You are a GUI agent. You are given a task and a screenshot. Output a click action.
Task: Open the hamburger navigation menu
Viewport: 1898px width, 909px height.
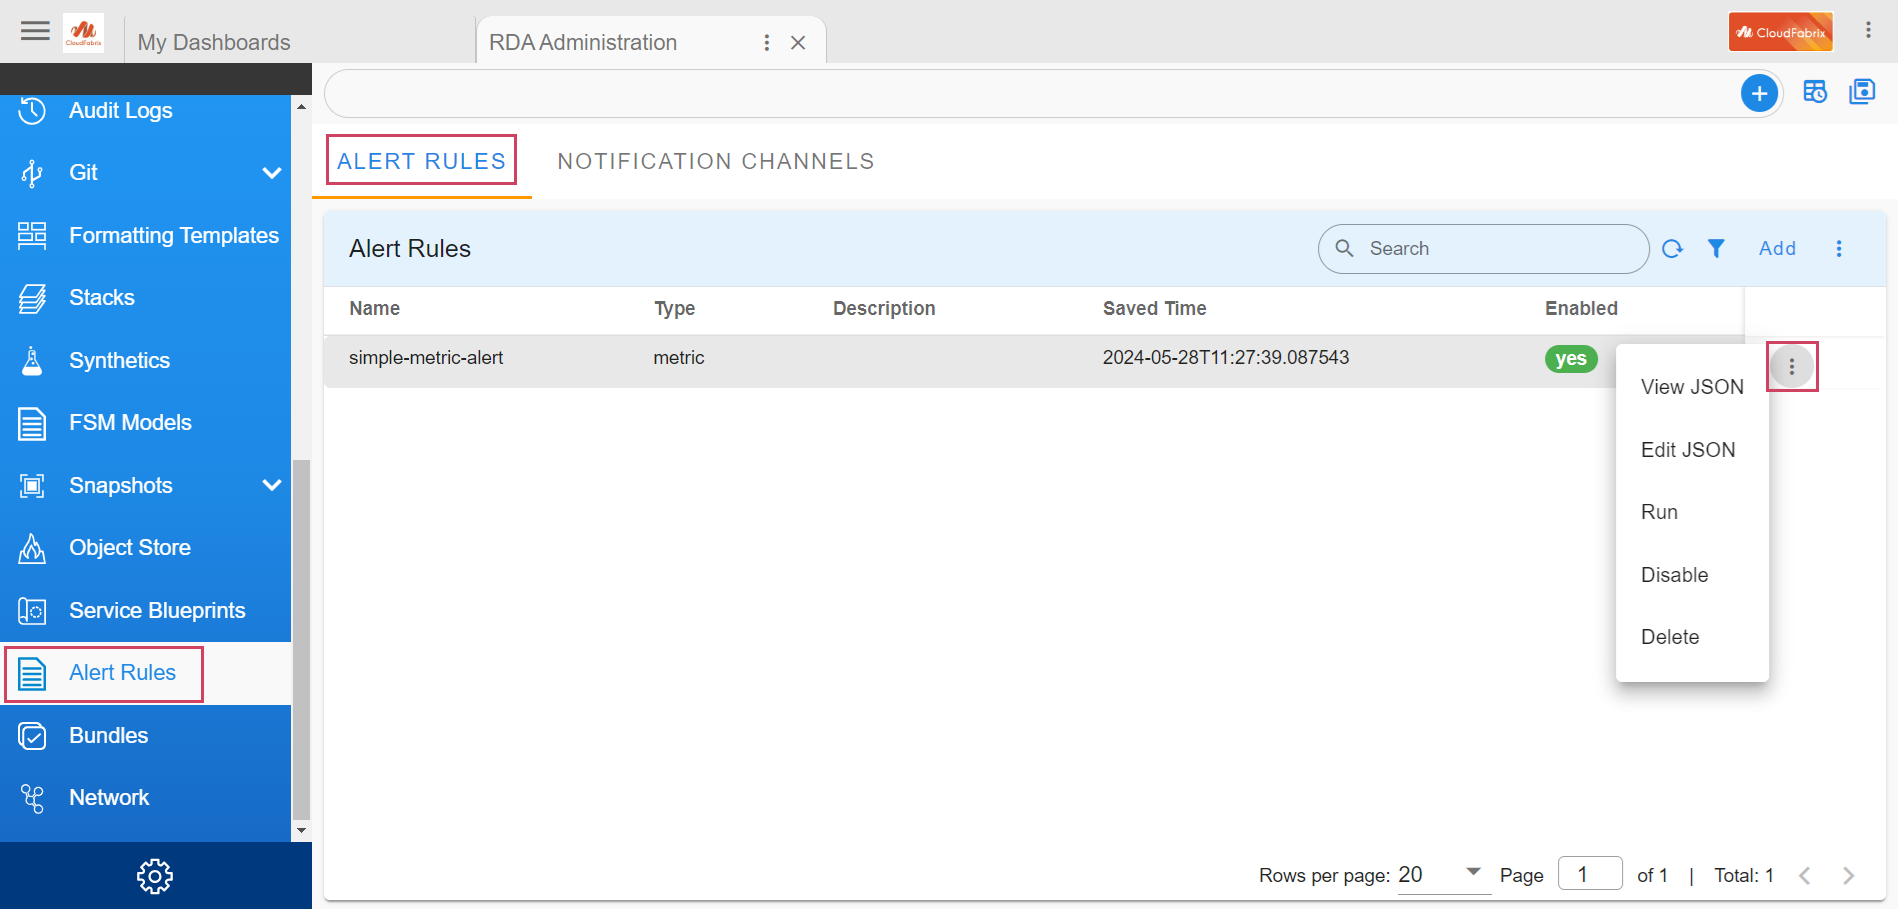pyautogui.click(x=35, y=31)
